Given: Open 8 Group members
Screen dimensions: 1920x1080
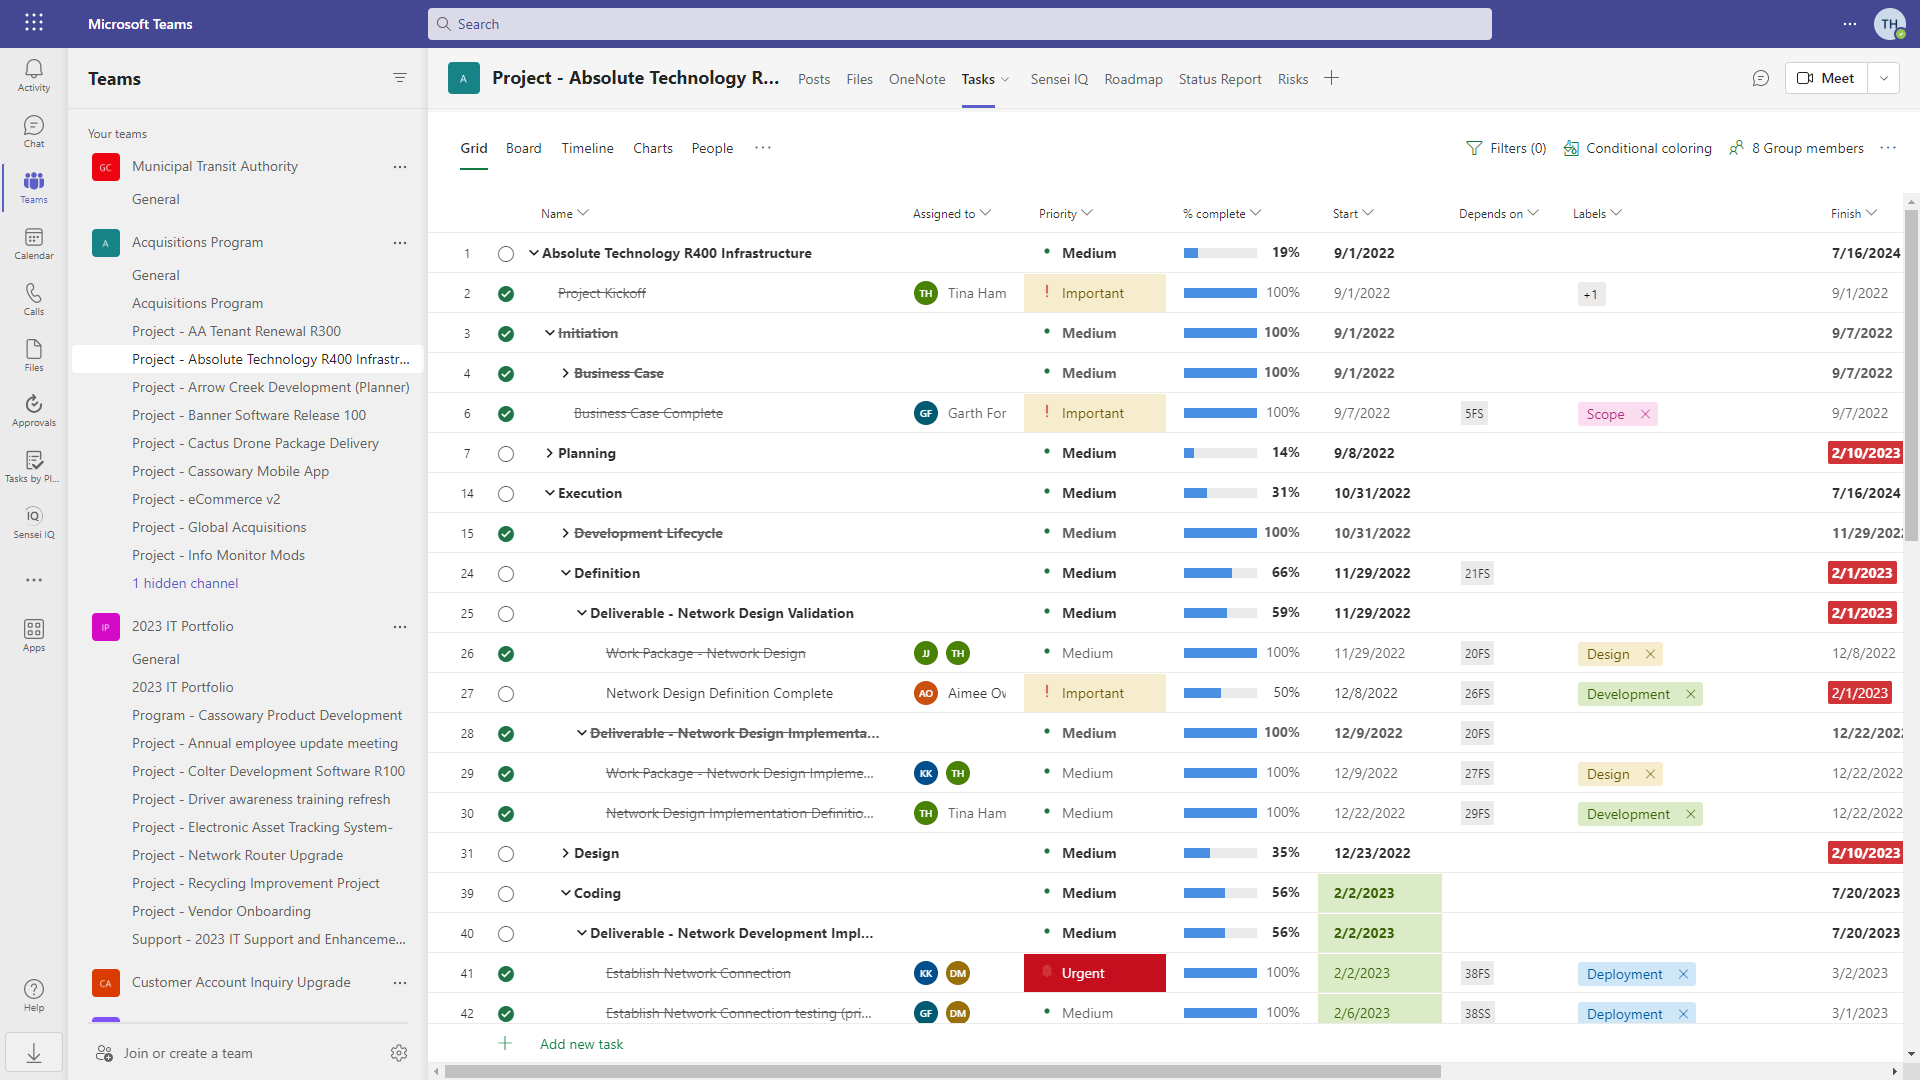Looking at the screenshot, I should 1797,148.
